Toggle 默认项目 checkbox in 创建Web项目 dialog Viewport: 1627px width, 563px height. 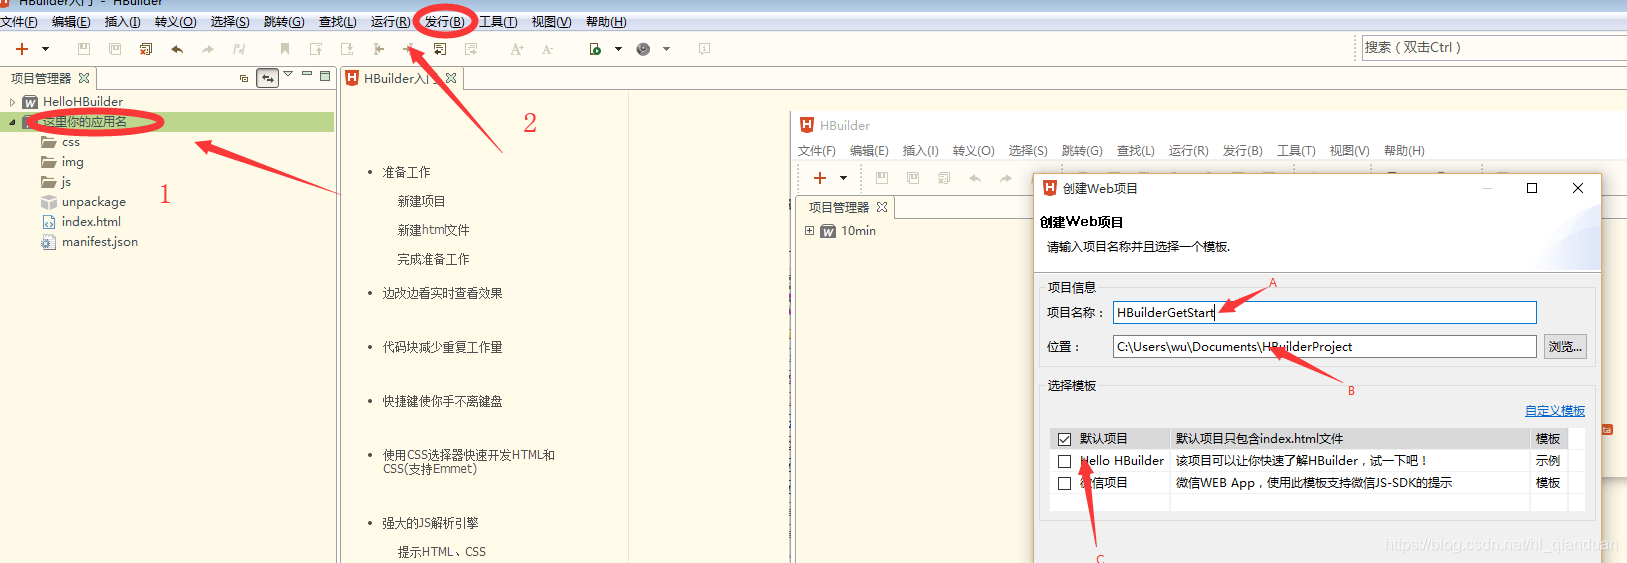coord(1064,439)
